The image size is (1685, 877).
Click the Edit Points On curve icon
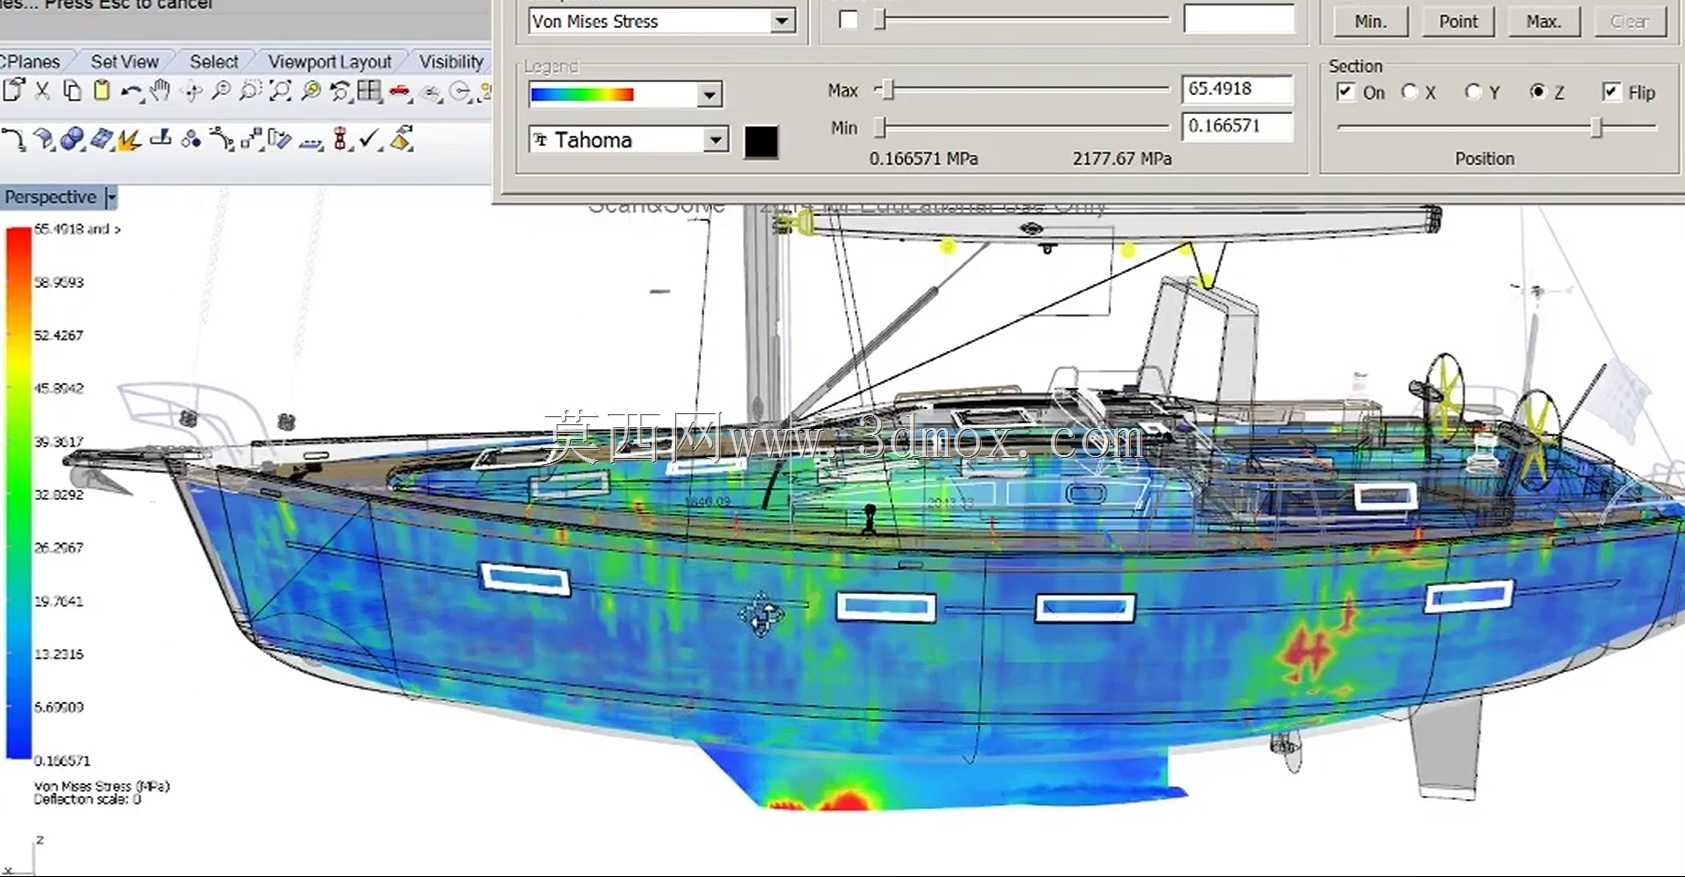pos(222,140)
